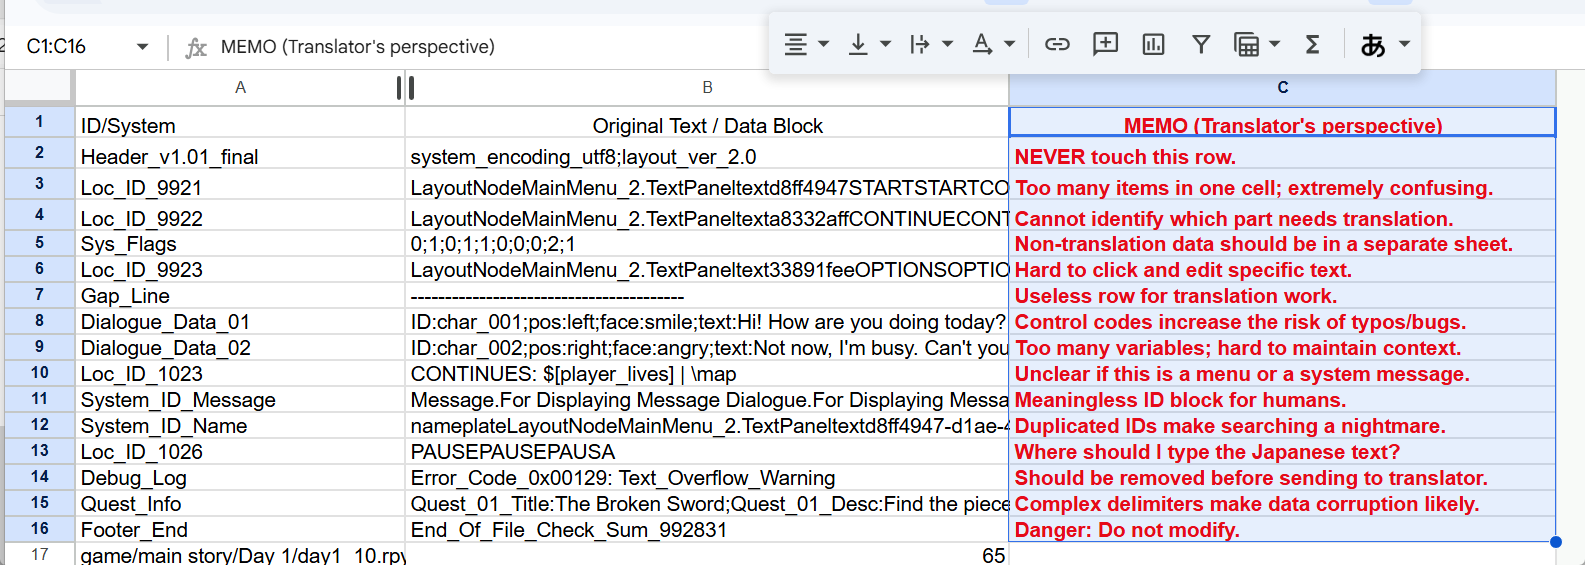
Task: Select column A header
Action: 240,88
